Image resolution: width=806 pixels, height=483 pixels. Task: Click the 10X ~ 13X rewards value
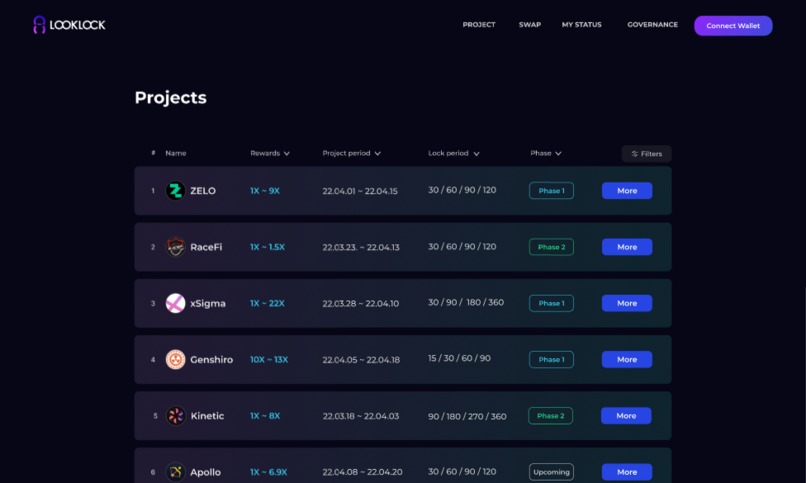coord(269,360)
